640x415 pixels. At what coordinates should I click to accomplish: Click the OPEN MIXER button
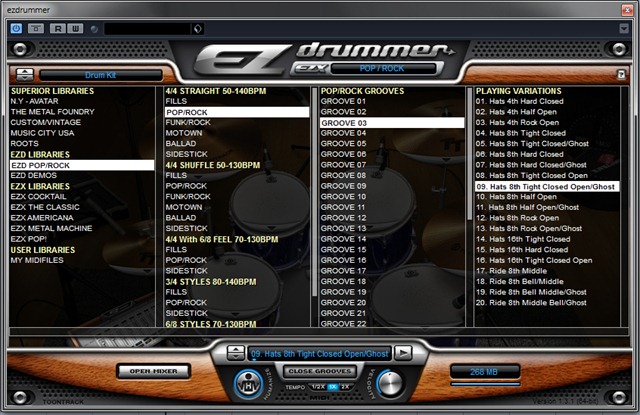tap(153, 371)
